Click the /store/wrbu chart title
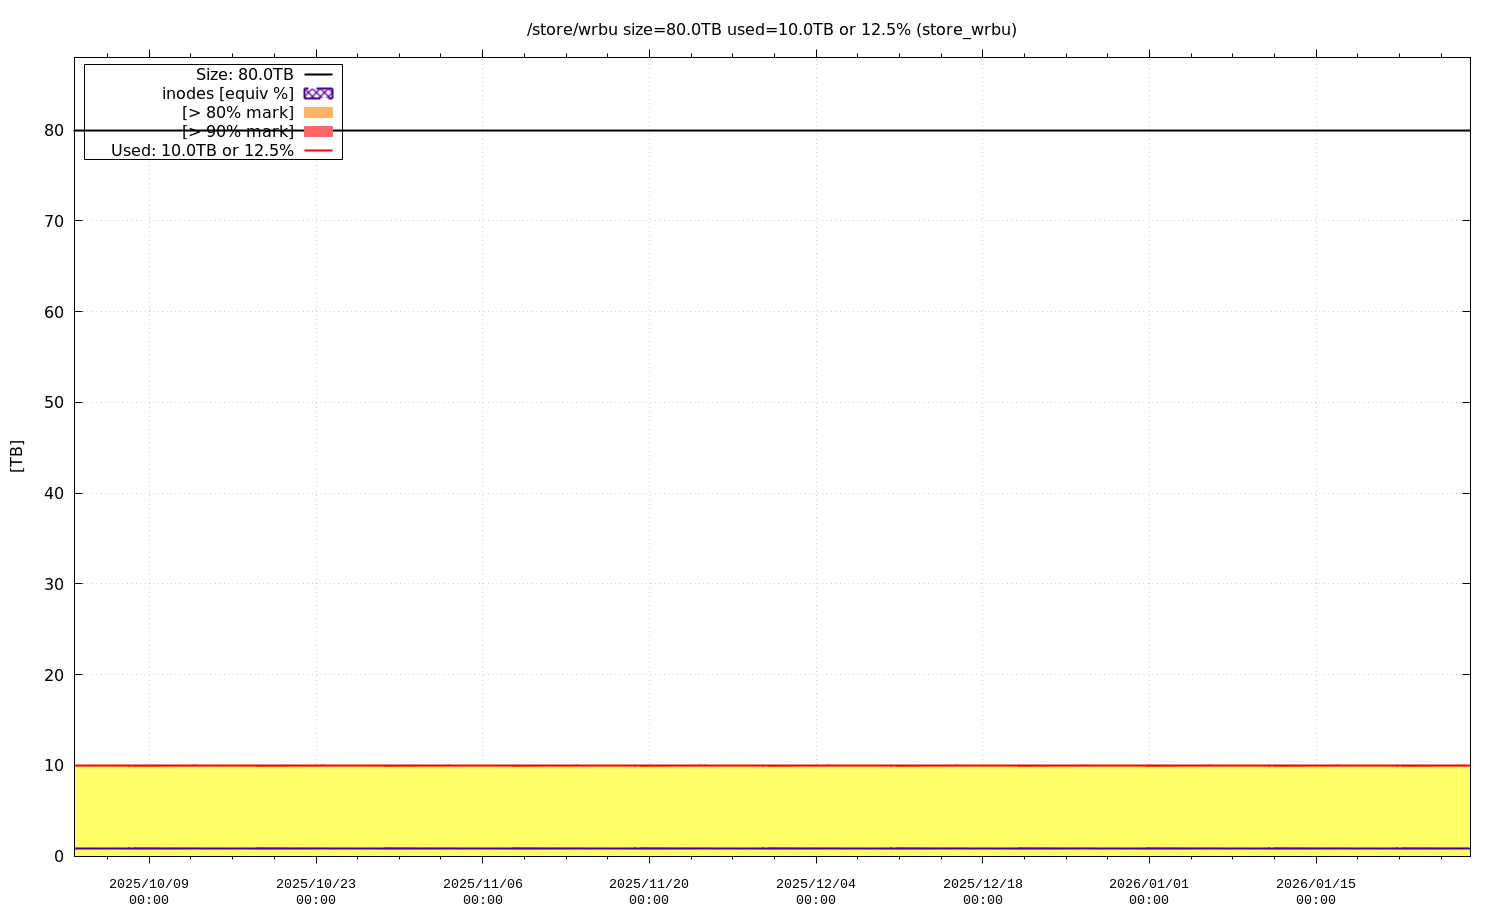Screen dimensions: 1500x920 click(x=771, y=30)
